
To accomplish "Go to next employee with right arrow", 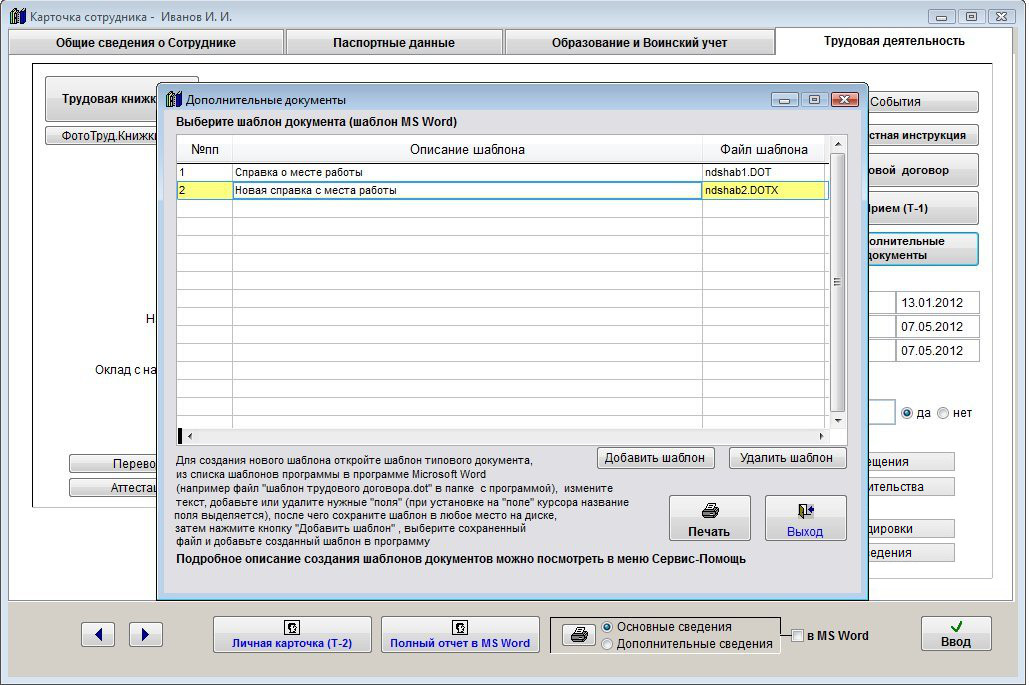I will pos(145,634).
